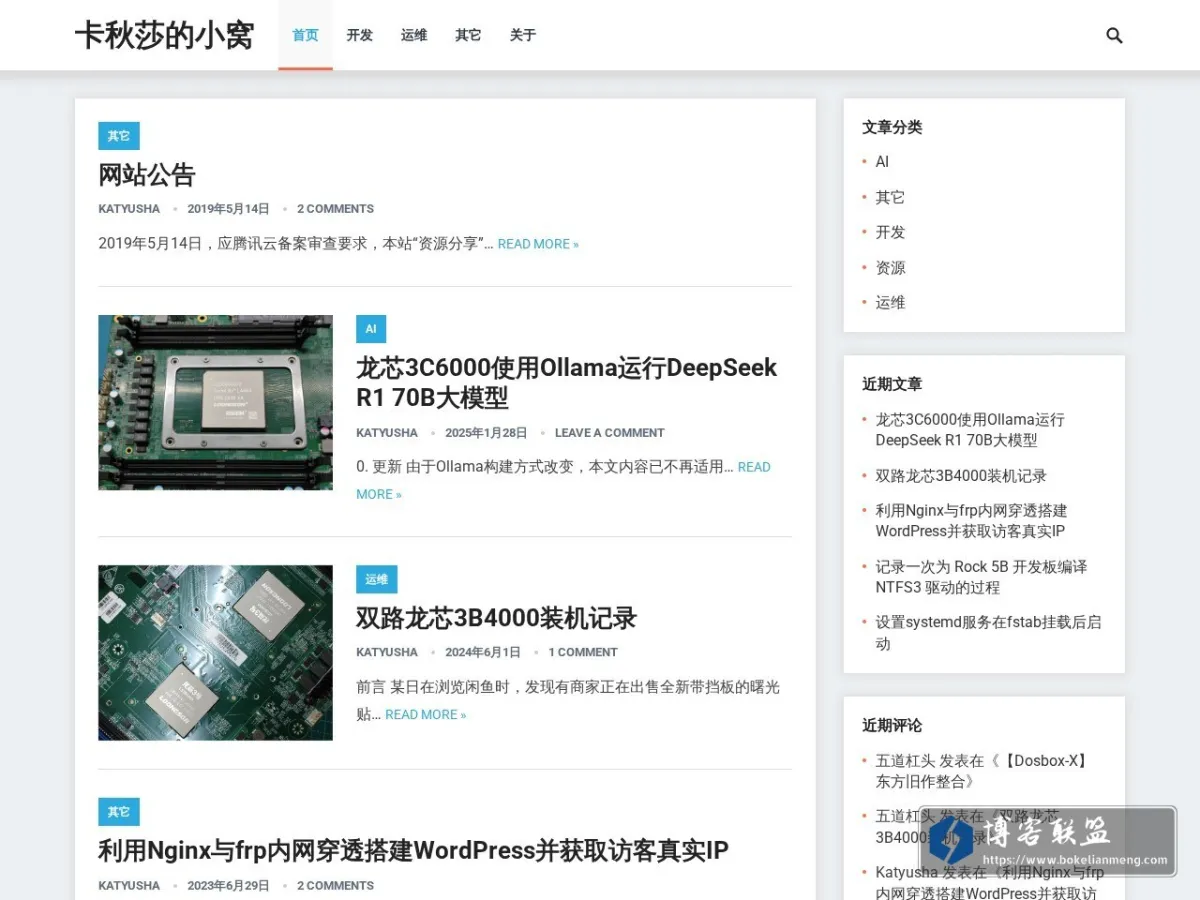Click KATYUSHA author of 网站公告
The width and height of the screenshot is (1200, 900).
tap(129, 209)
